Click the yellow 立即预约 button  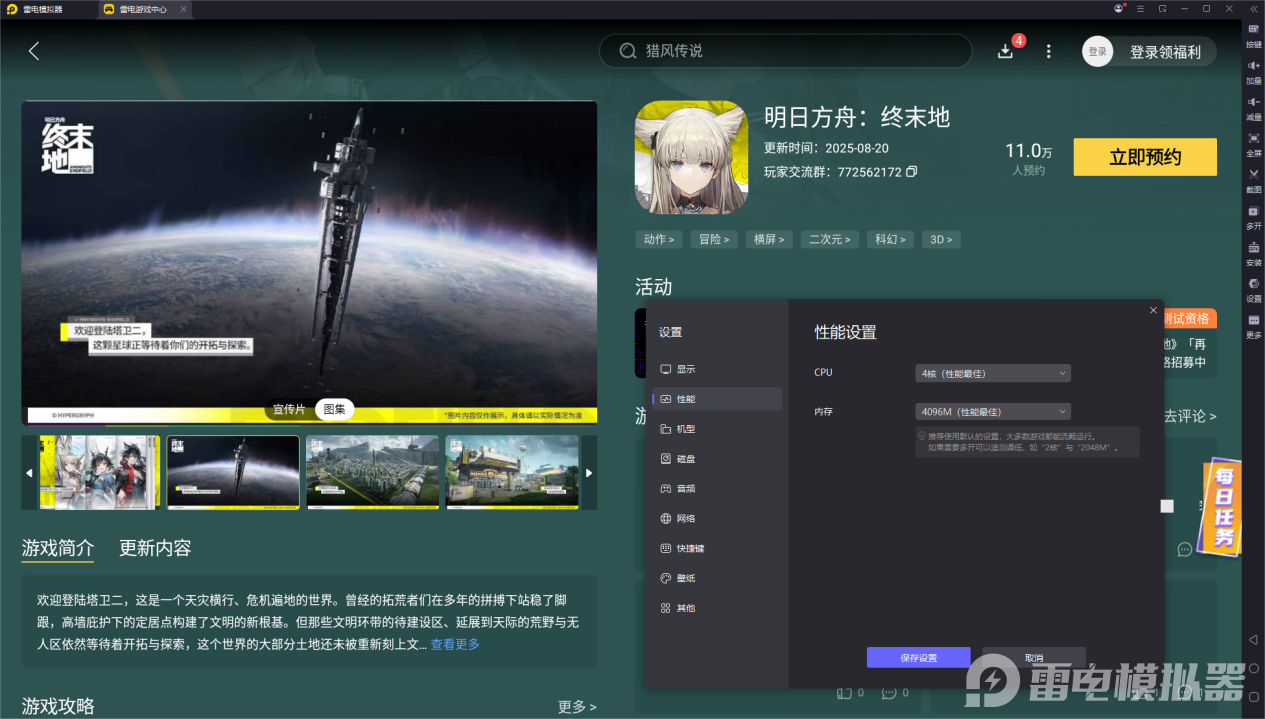[1145, 157]
